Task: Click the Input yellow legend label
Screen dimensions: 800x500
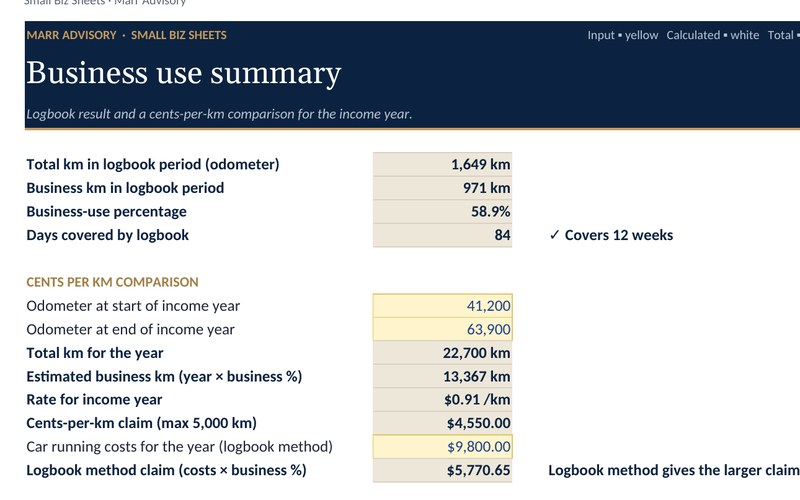Action: 622,35
